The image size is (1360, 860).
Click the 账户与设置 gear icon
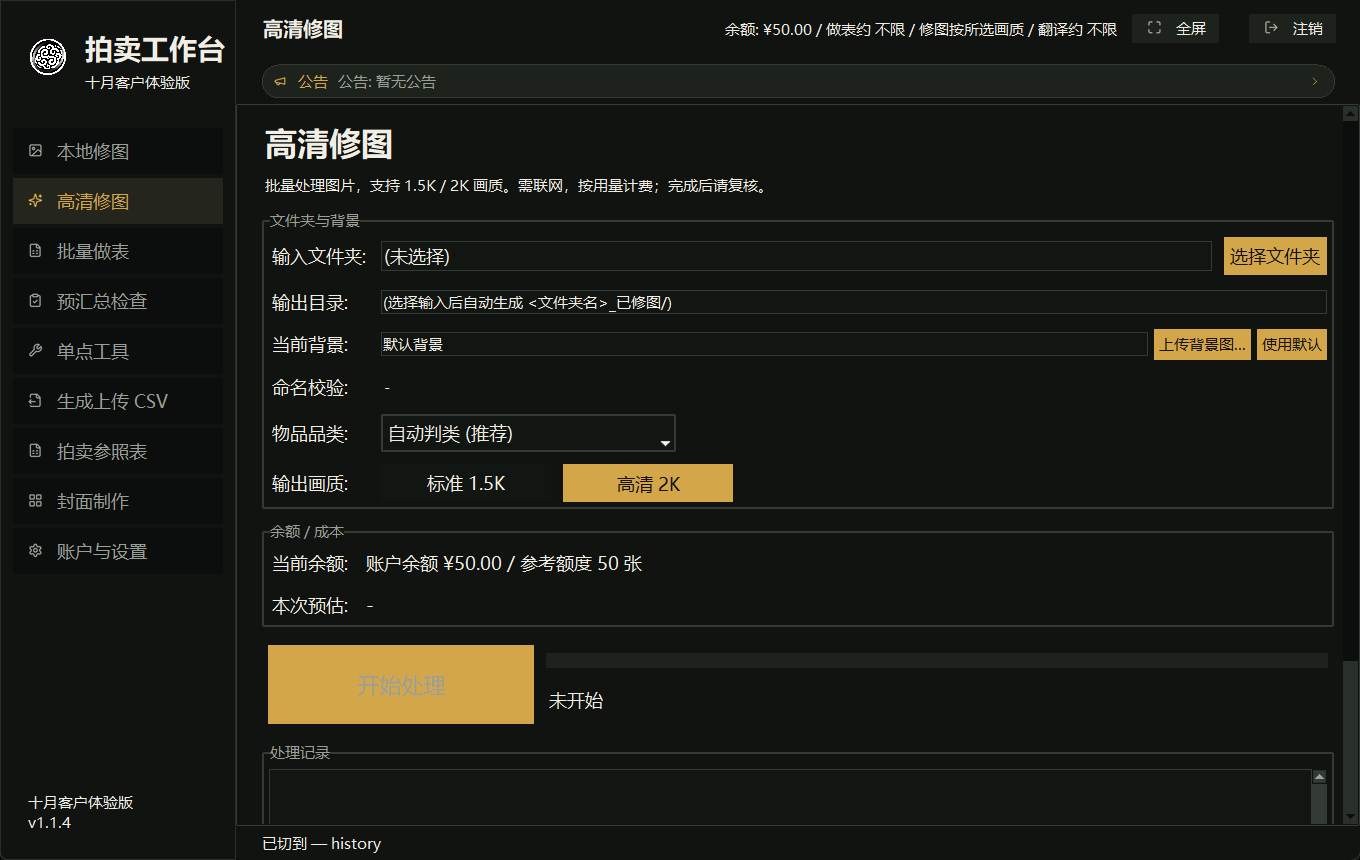pos(35,551)
